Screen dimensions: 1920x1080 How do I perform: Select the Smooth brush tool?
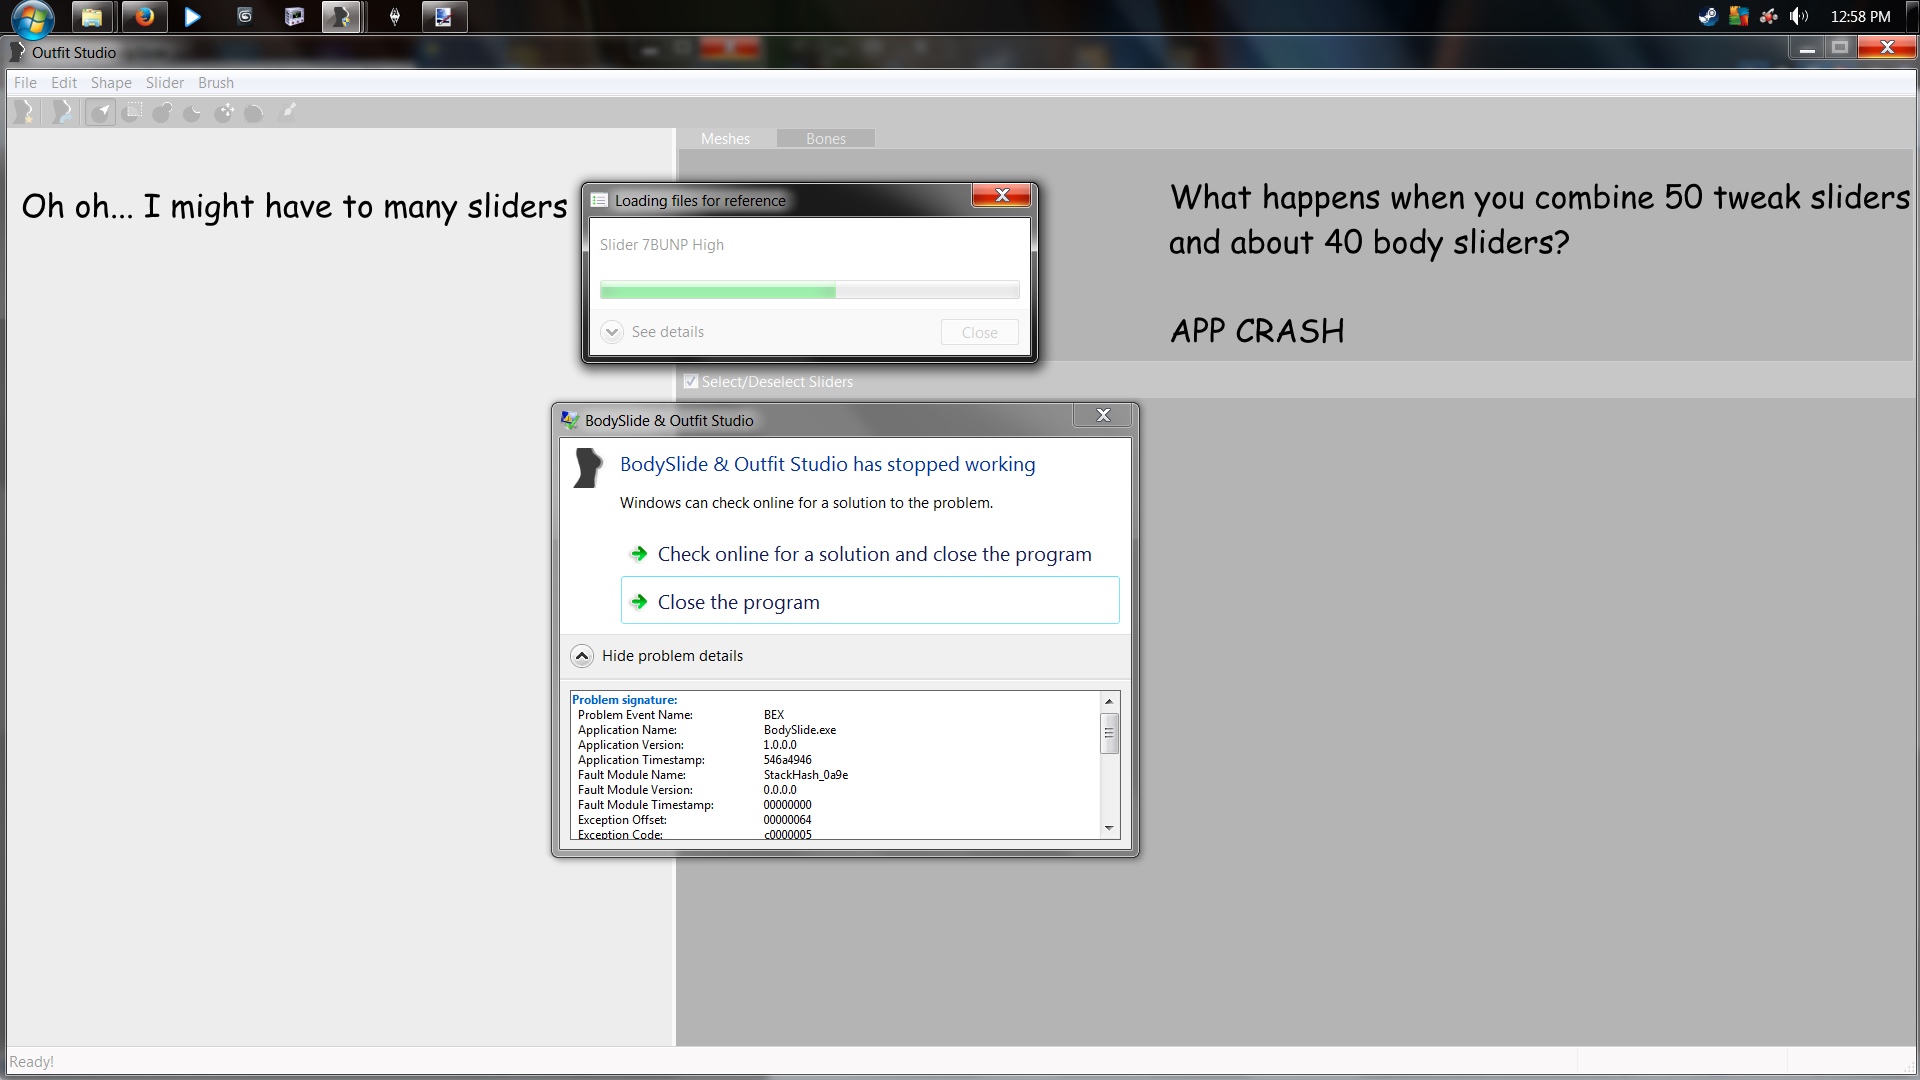tap(255, 112)
